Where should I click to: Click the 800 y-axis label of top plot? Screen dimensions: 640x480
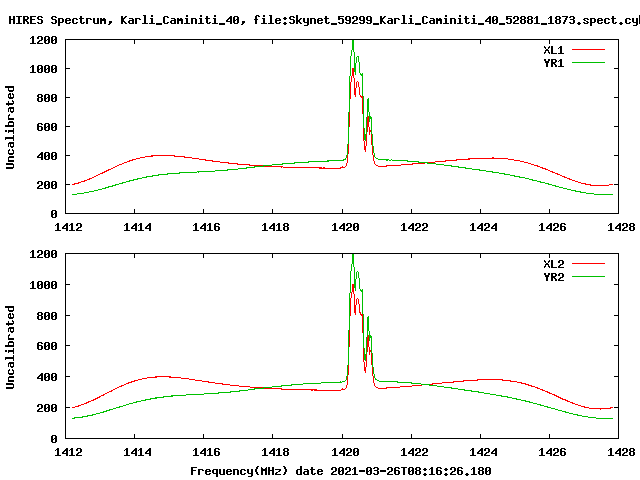pos(47,98)
